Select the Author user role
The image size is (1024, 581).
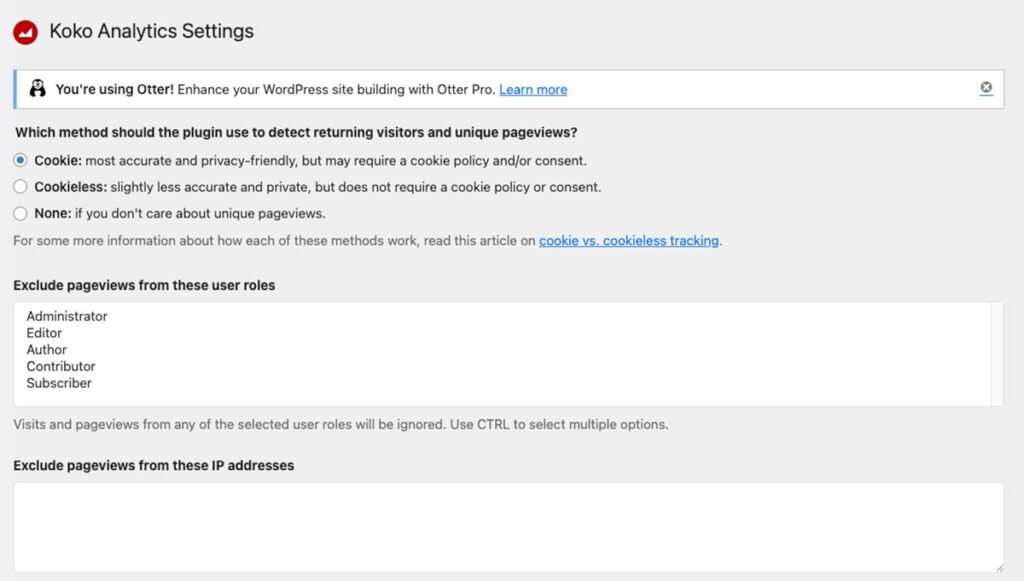point(47,350)
